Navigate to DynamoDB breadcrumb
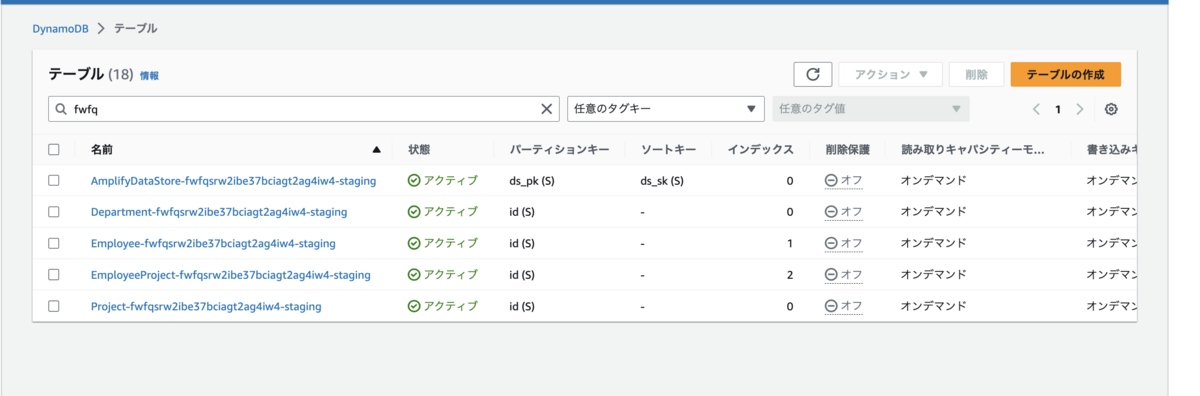 (x=59, y=28)
